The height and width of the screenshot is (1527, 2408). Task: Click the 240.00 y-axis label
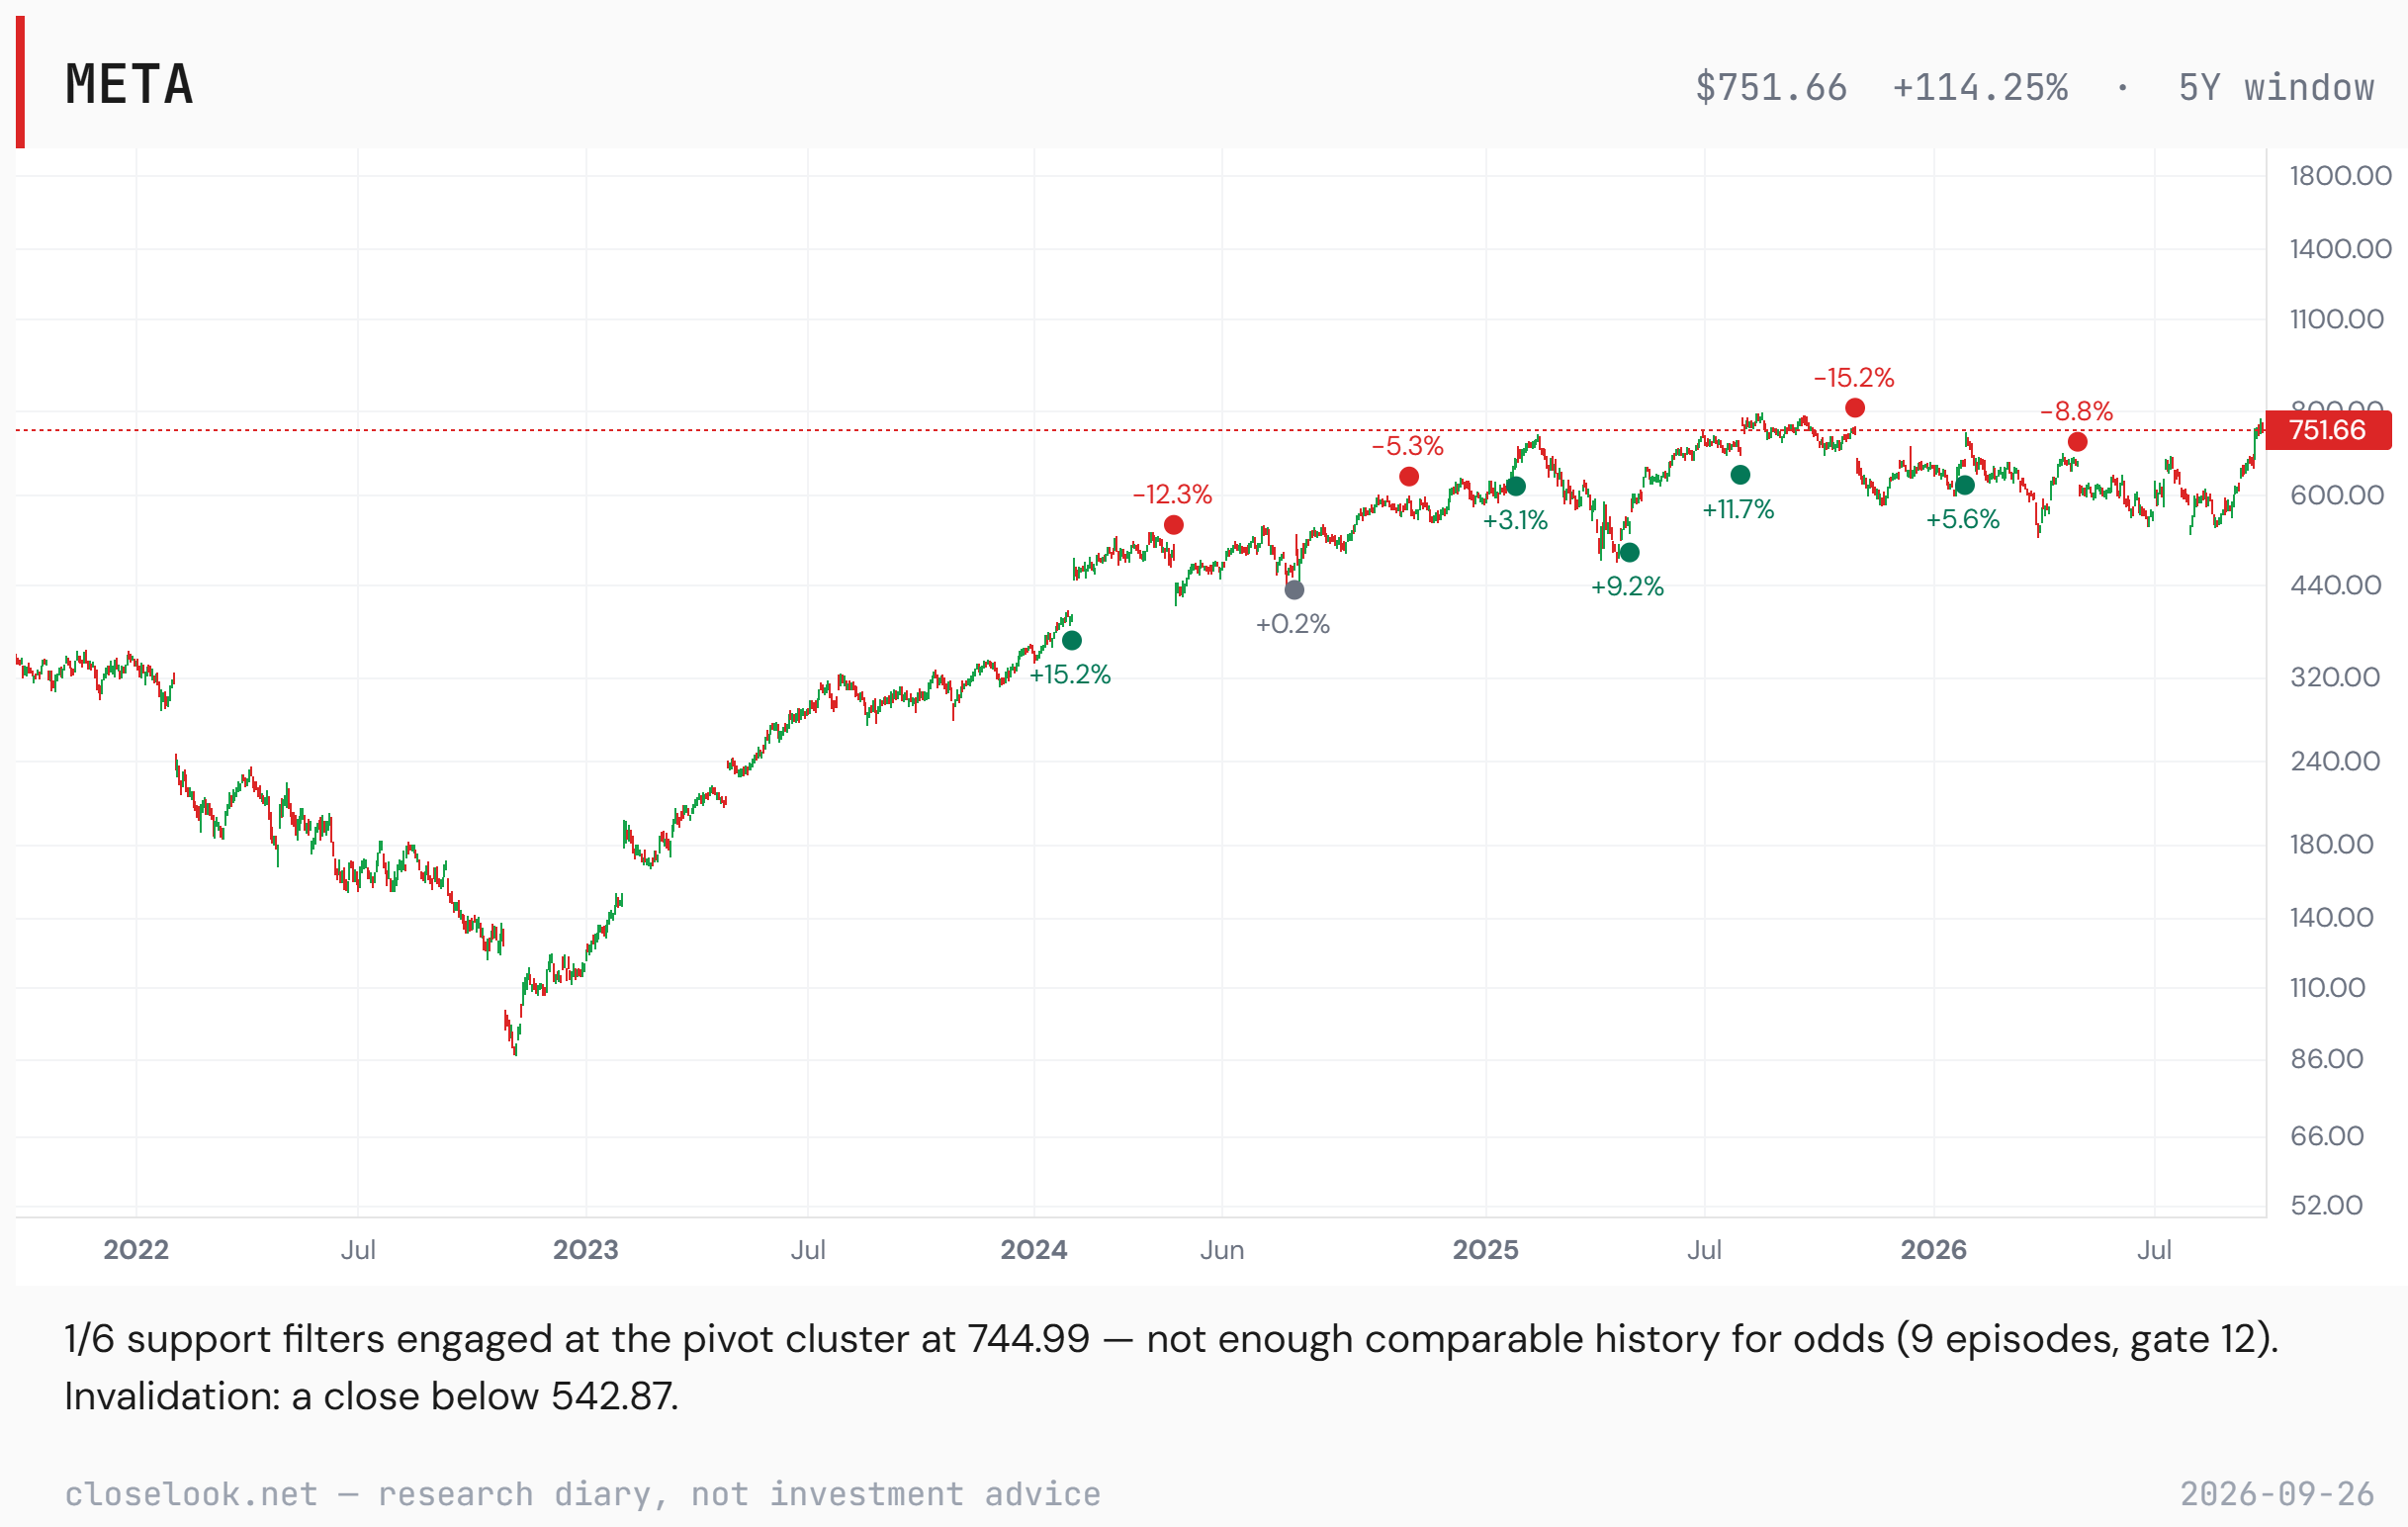2335,762
